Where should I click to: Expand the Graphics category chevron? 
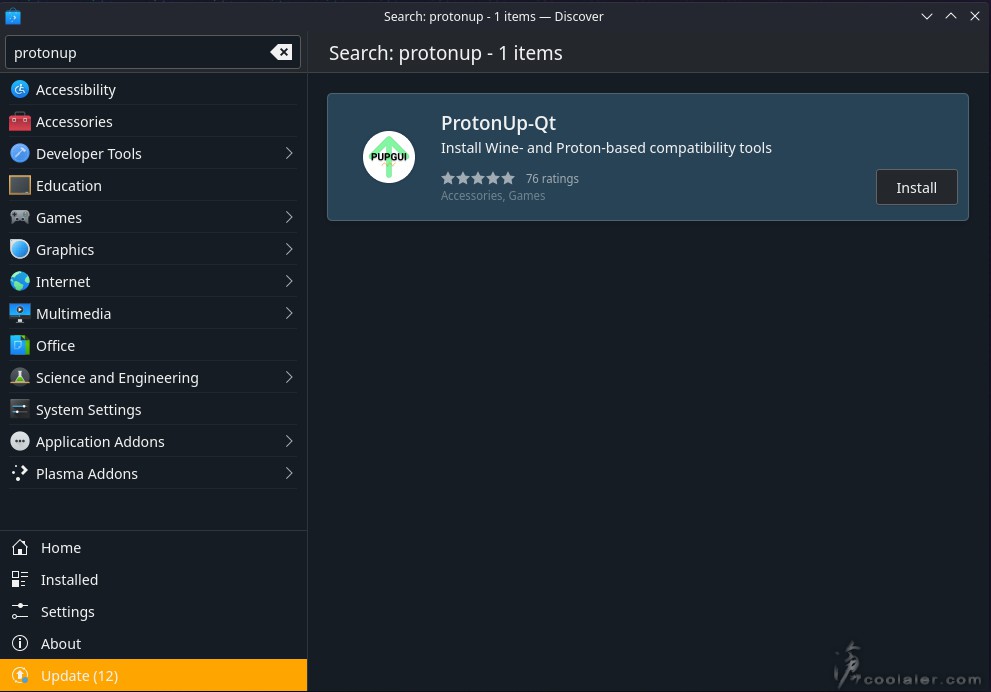pos(289,250)
